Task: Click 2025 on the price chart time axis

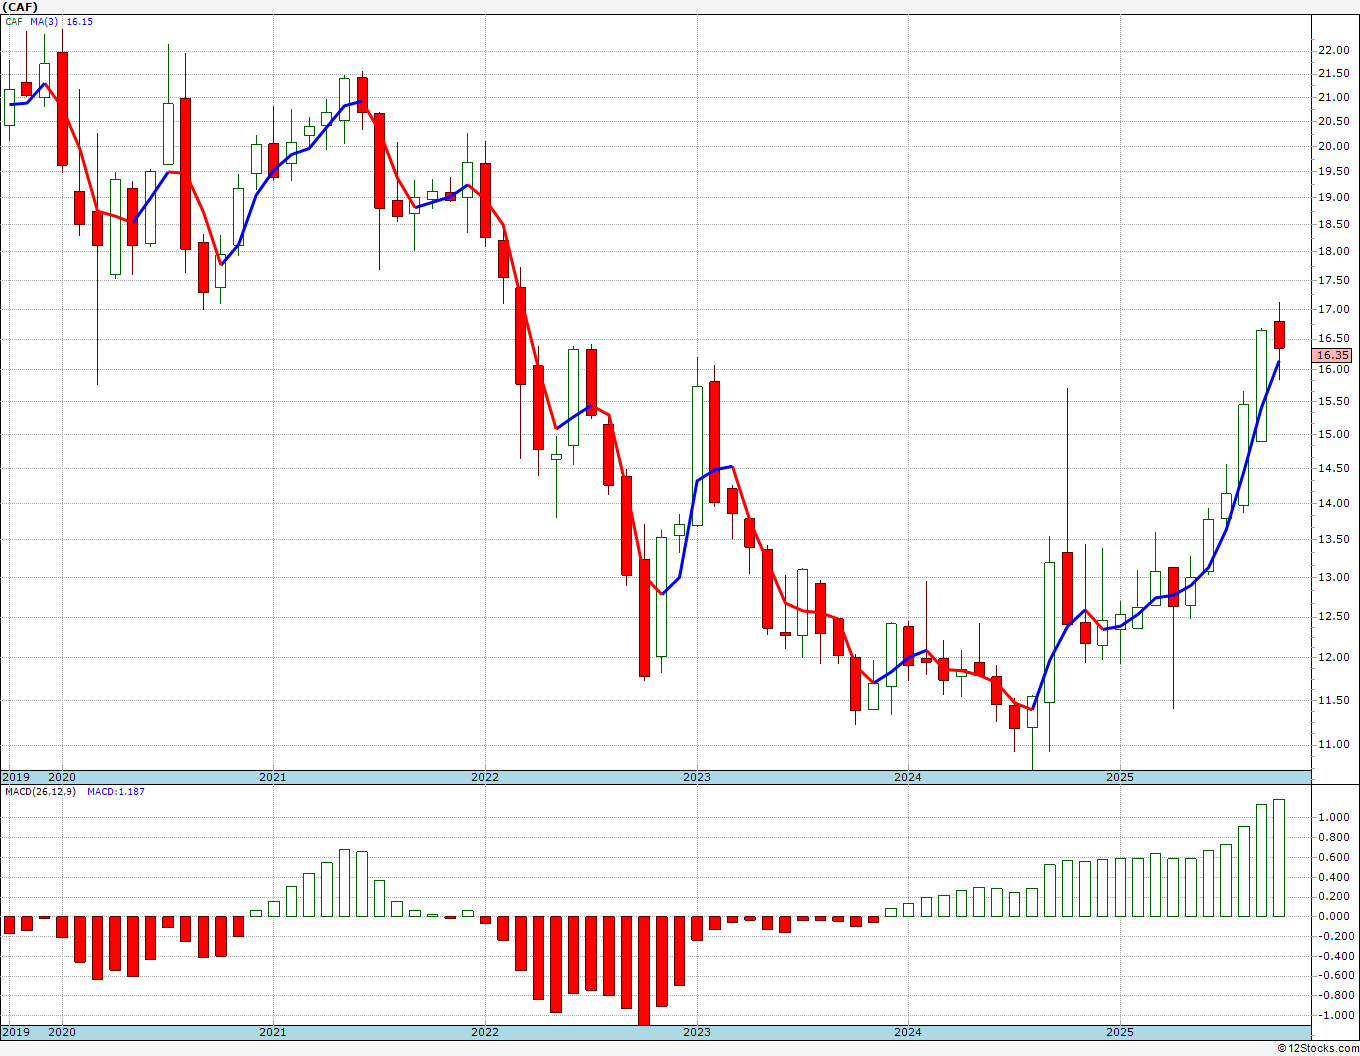Action: tap(1120, 777)
